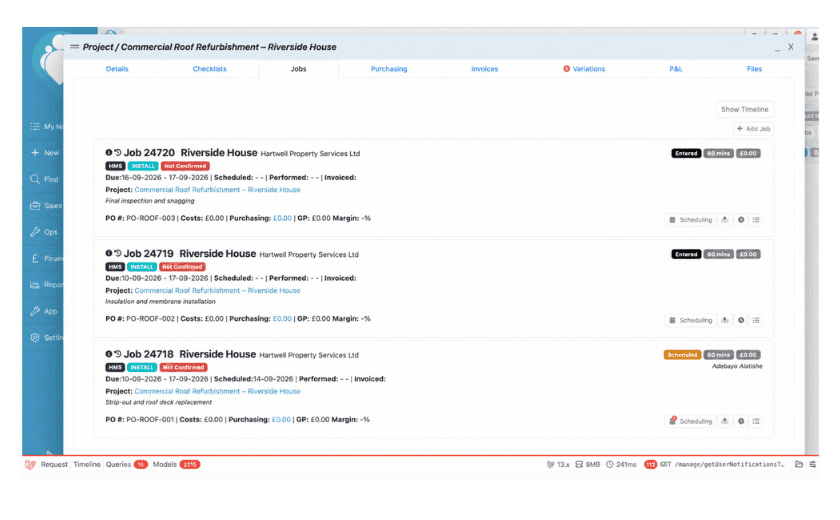Open the Purchasing tab
The image size is (840, 520).
click(x=389, y=69)
